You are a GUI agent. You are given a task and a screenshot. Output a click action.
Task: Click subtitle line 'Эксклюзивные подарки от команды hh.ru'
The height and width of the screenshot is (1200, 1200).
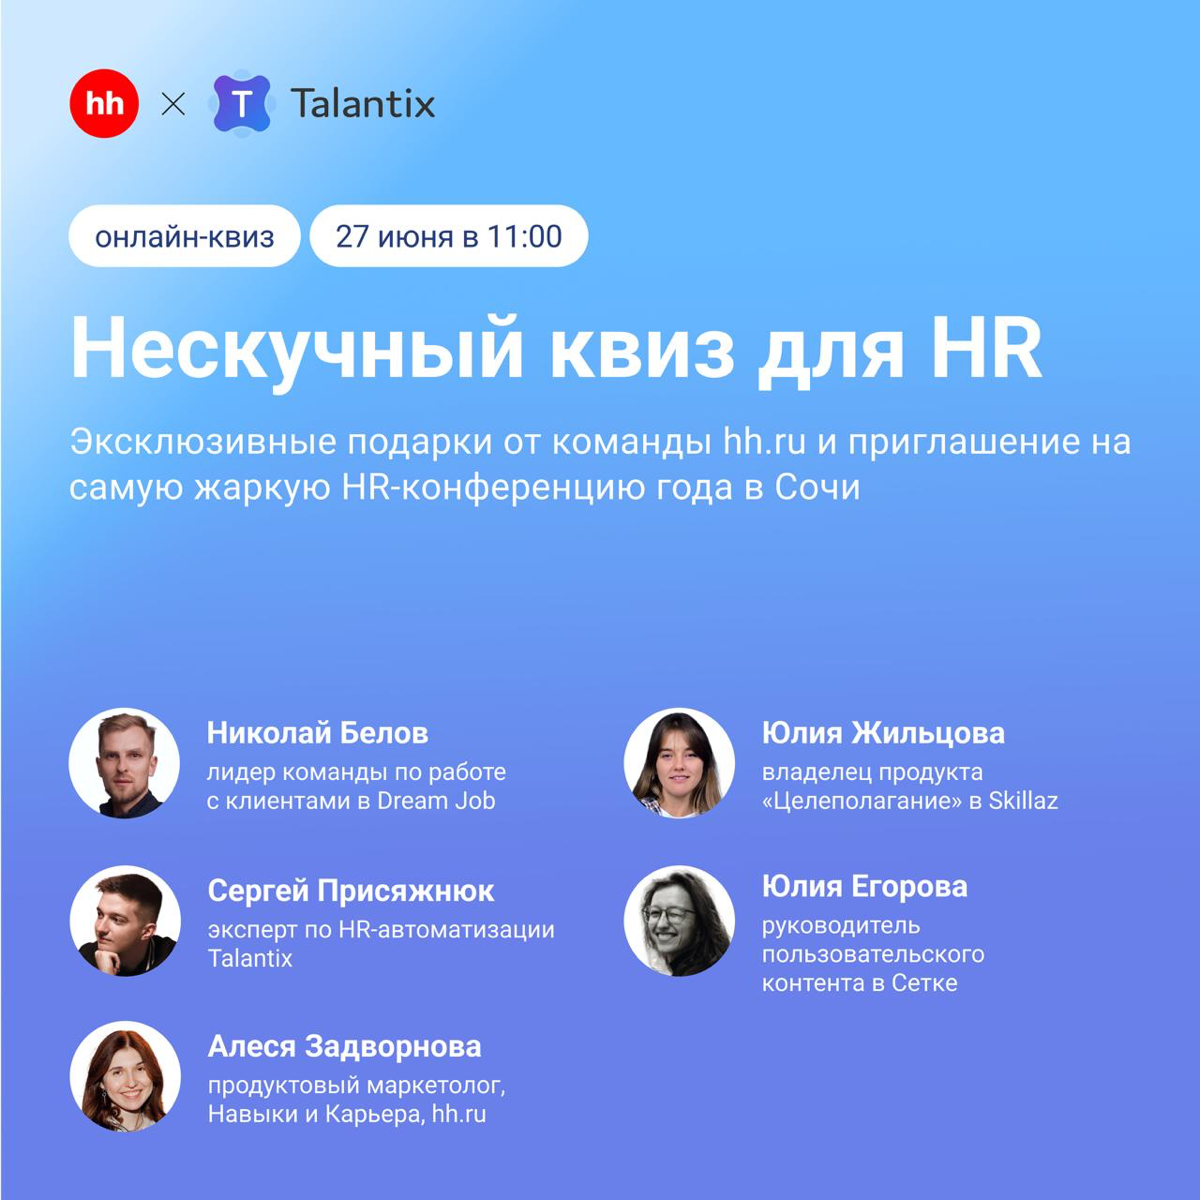[438, 442]
